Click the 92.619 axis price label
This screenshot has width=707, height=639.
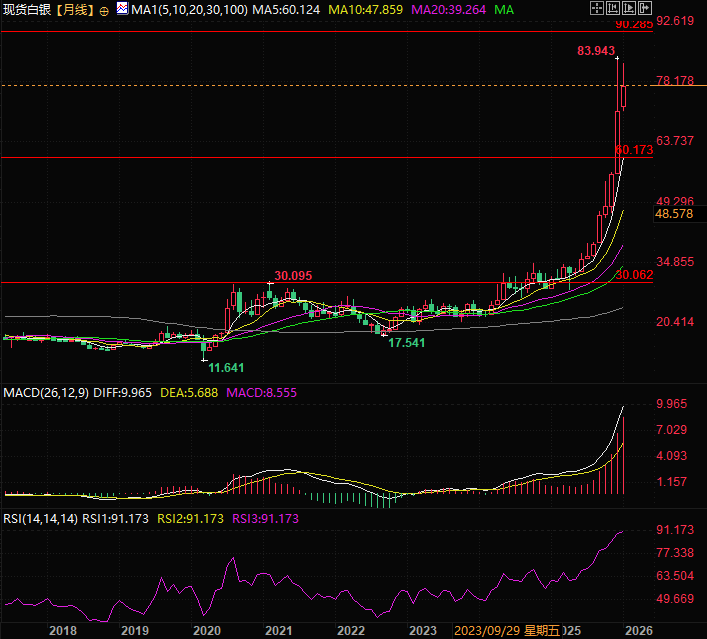(675, 21)
